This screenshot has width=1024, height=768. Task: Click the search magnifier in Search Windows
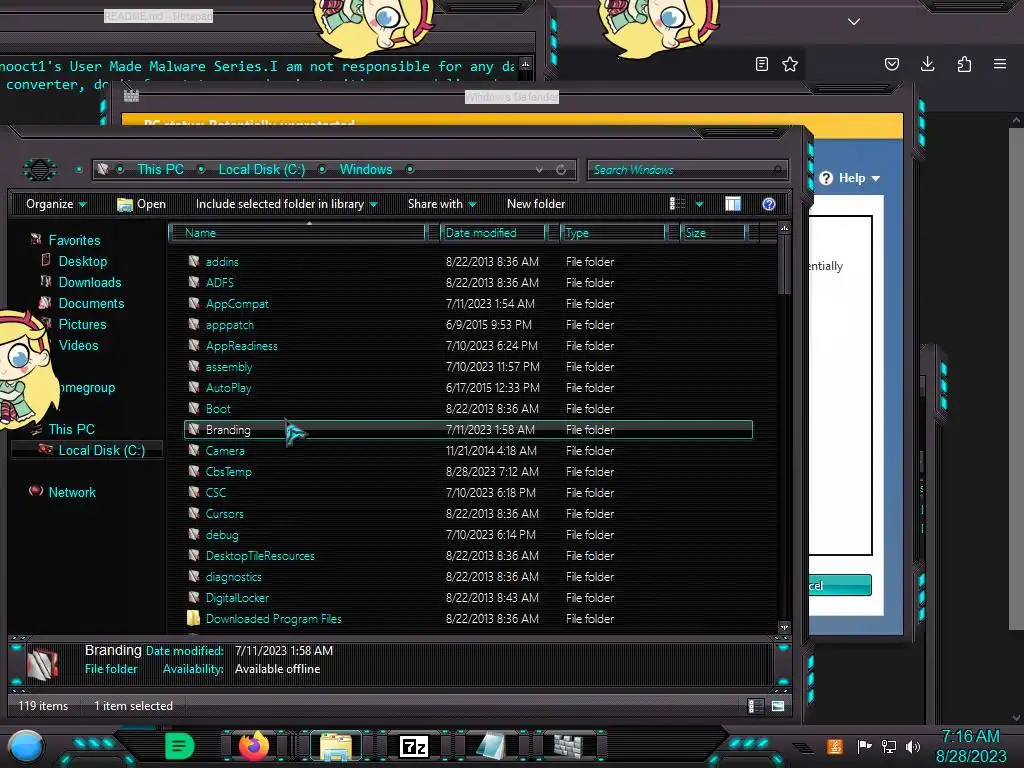coord(776,170)
